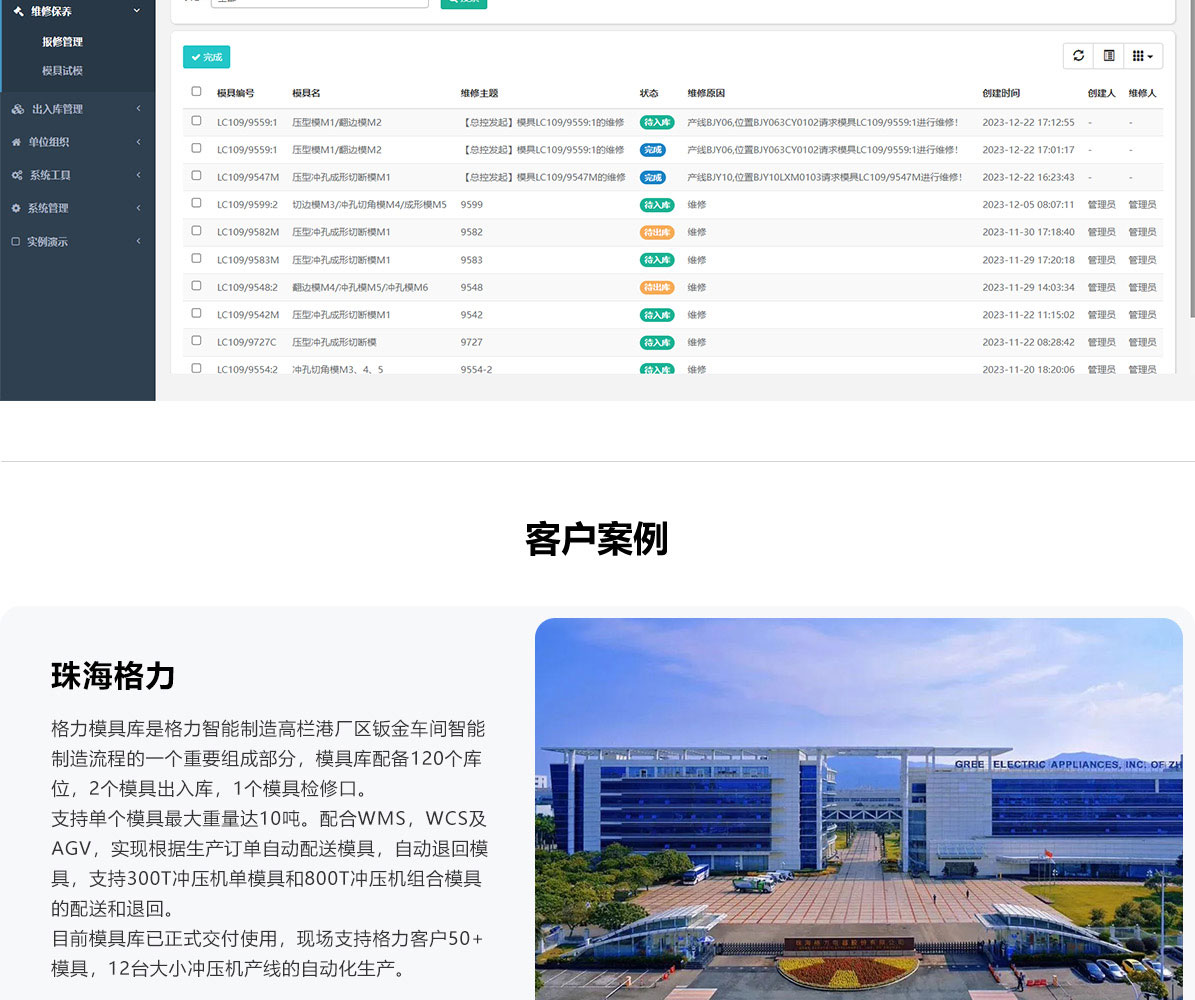This screenshot has height=1000, width=1195.
Task: Open 报修管理 in the sidebar
Action: pos(62,42)
